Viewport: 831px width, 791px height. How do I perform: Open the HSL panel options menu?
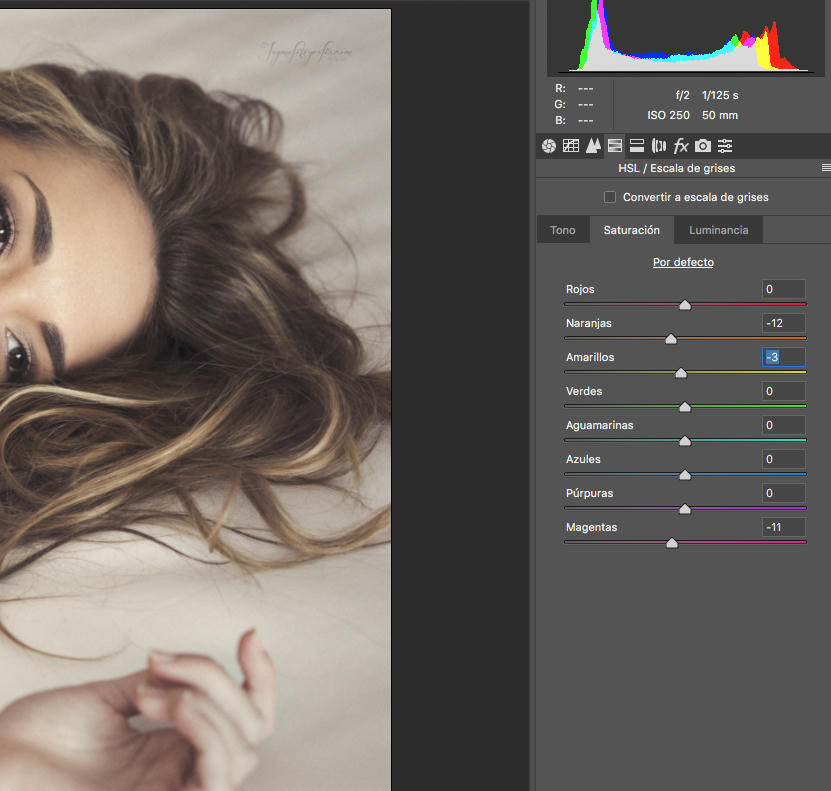[x=826, y=168]
